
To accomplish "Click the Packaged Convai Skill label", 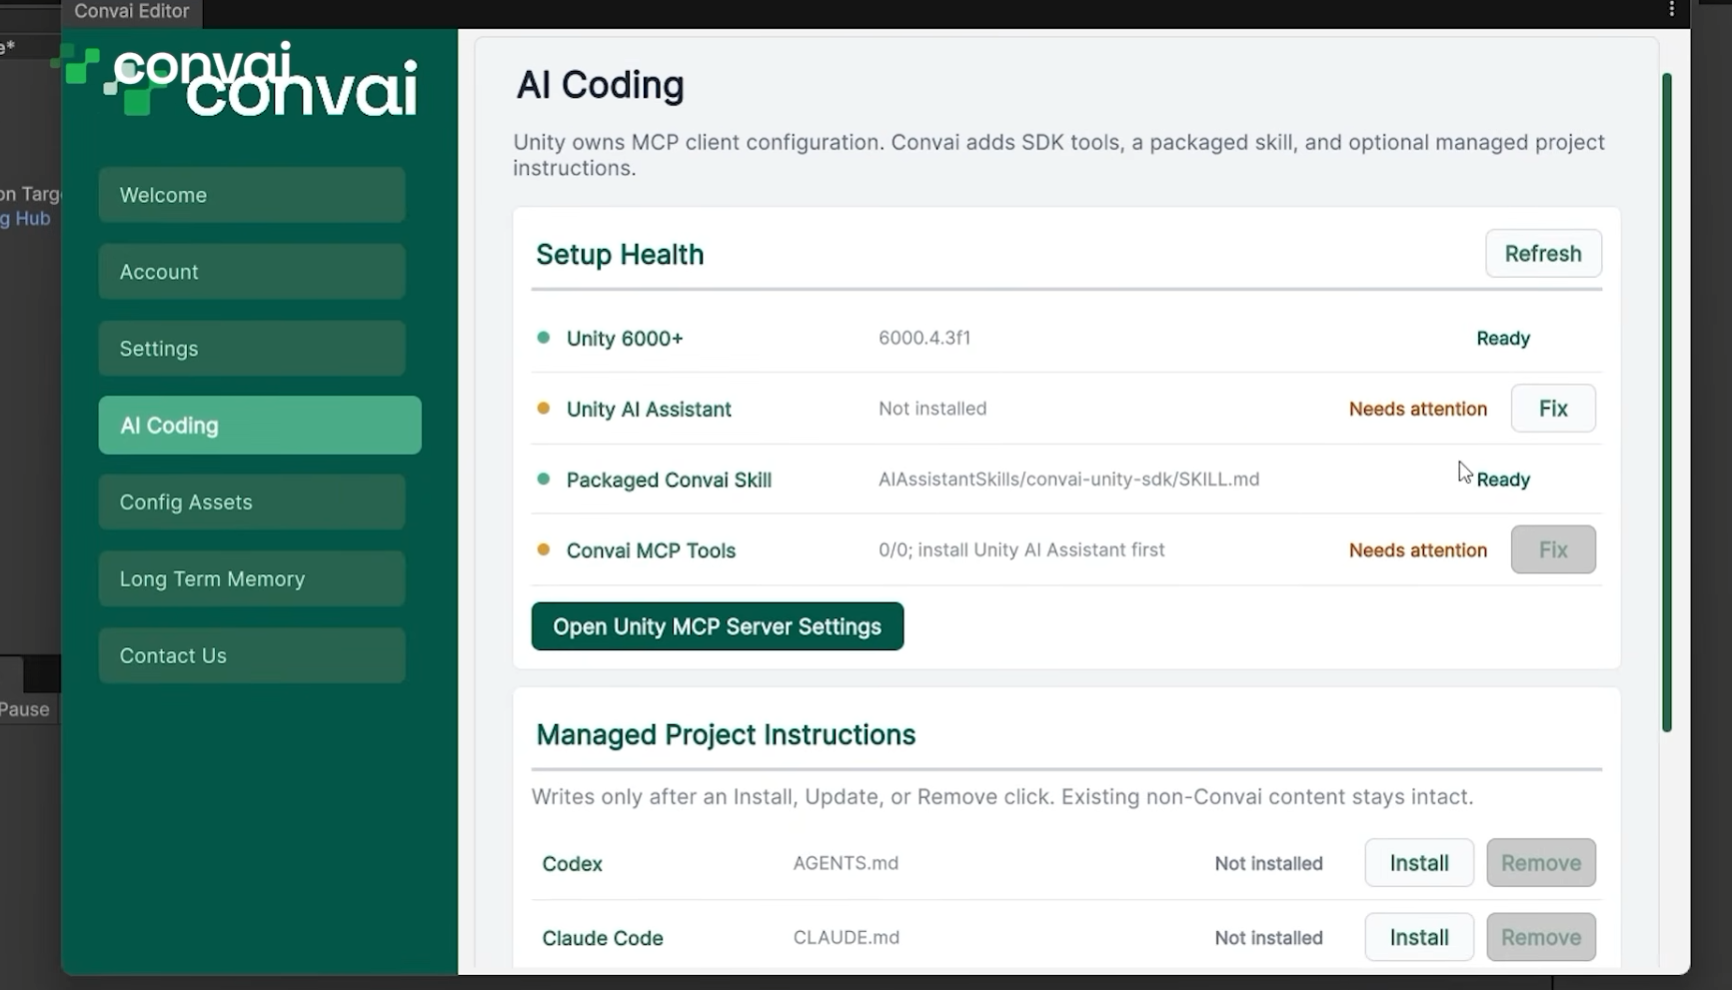I will [x=669, y=480].
